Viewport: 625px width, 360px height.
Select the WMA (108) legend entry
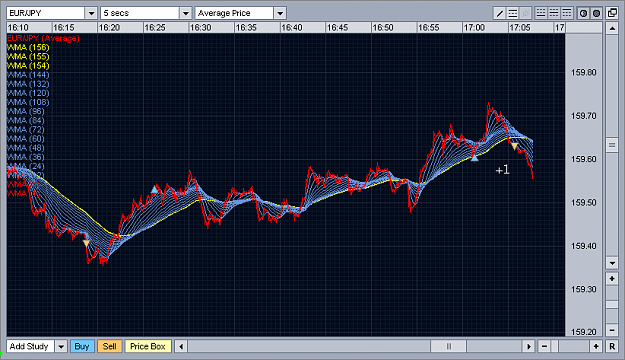pyautogui.click(x=28, y=102)
